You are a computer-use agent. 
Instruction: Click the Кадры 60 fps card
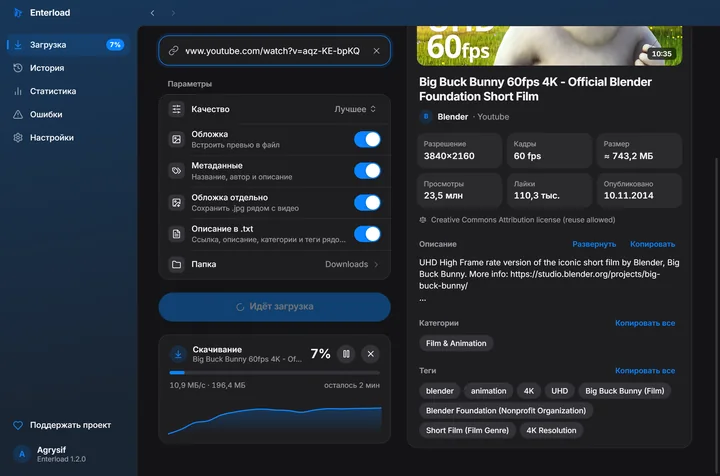point(549,151)
